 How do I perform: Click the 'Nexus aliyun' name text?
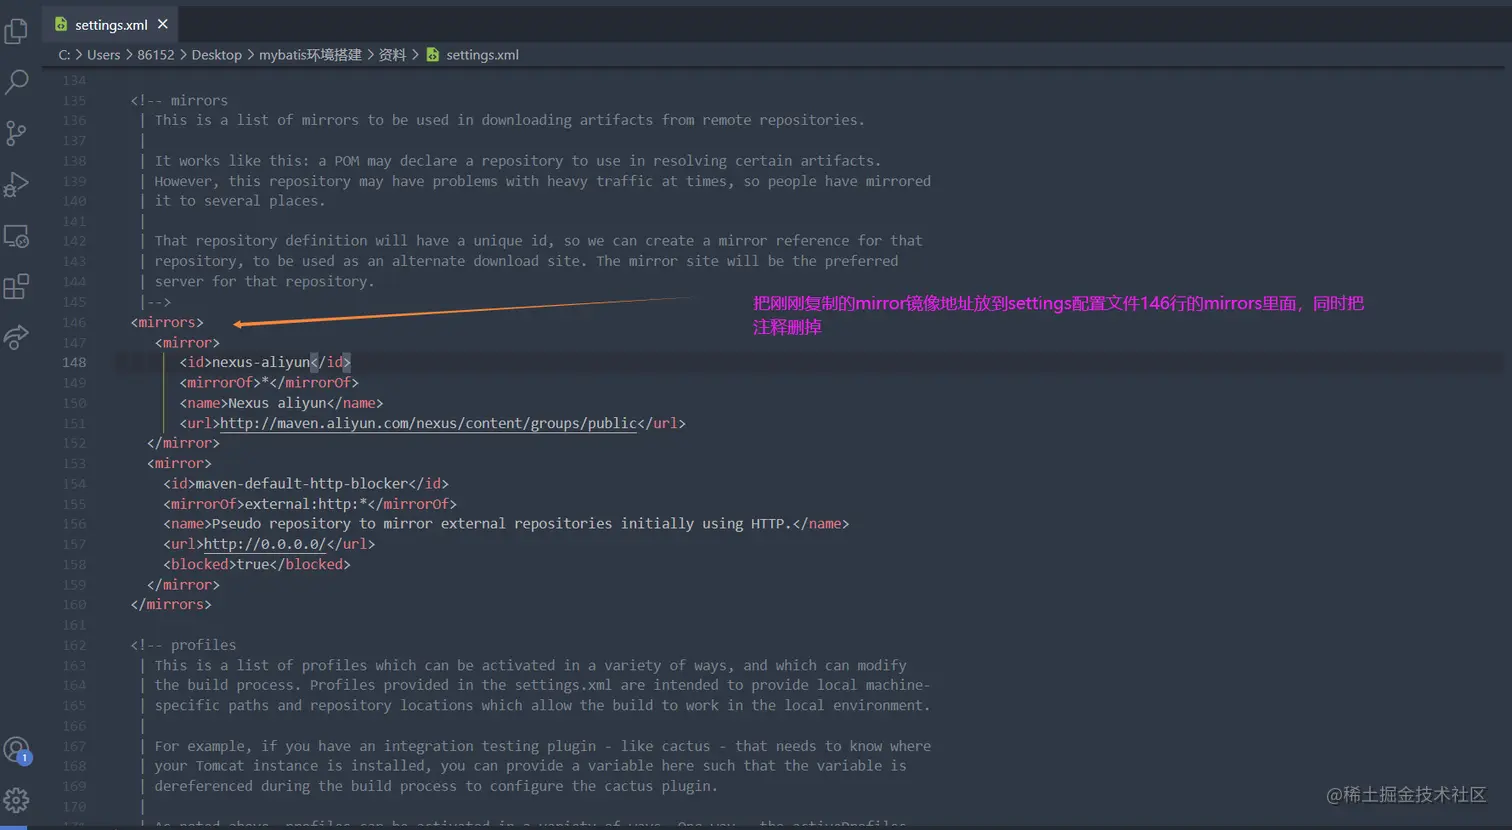click(x=277, y=403)
